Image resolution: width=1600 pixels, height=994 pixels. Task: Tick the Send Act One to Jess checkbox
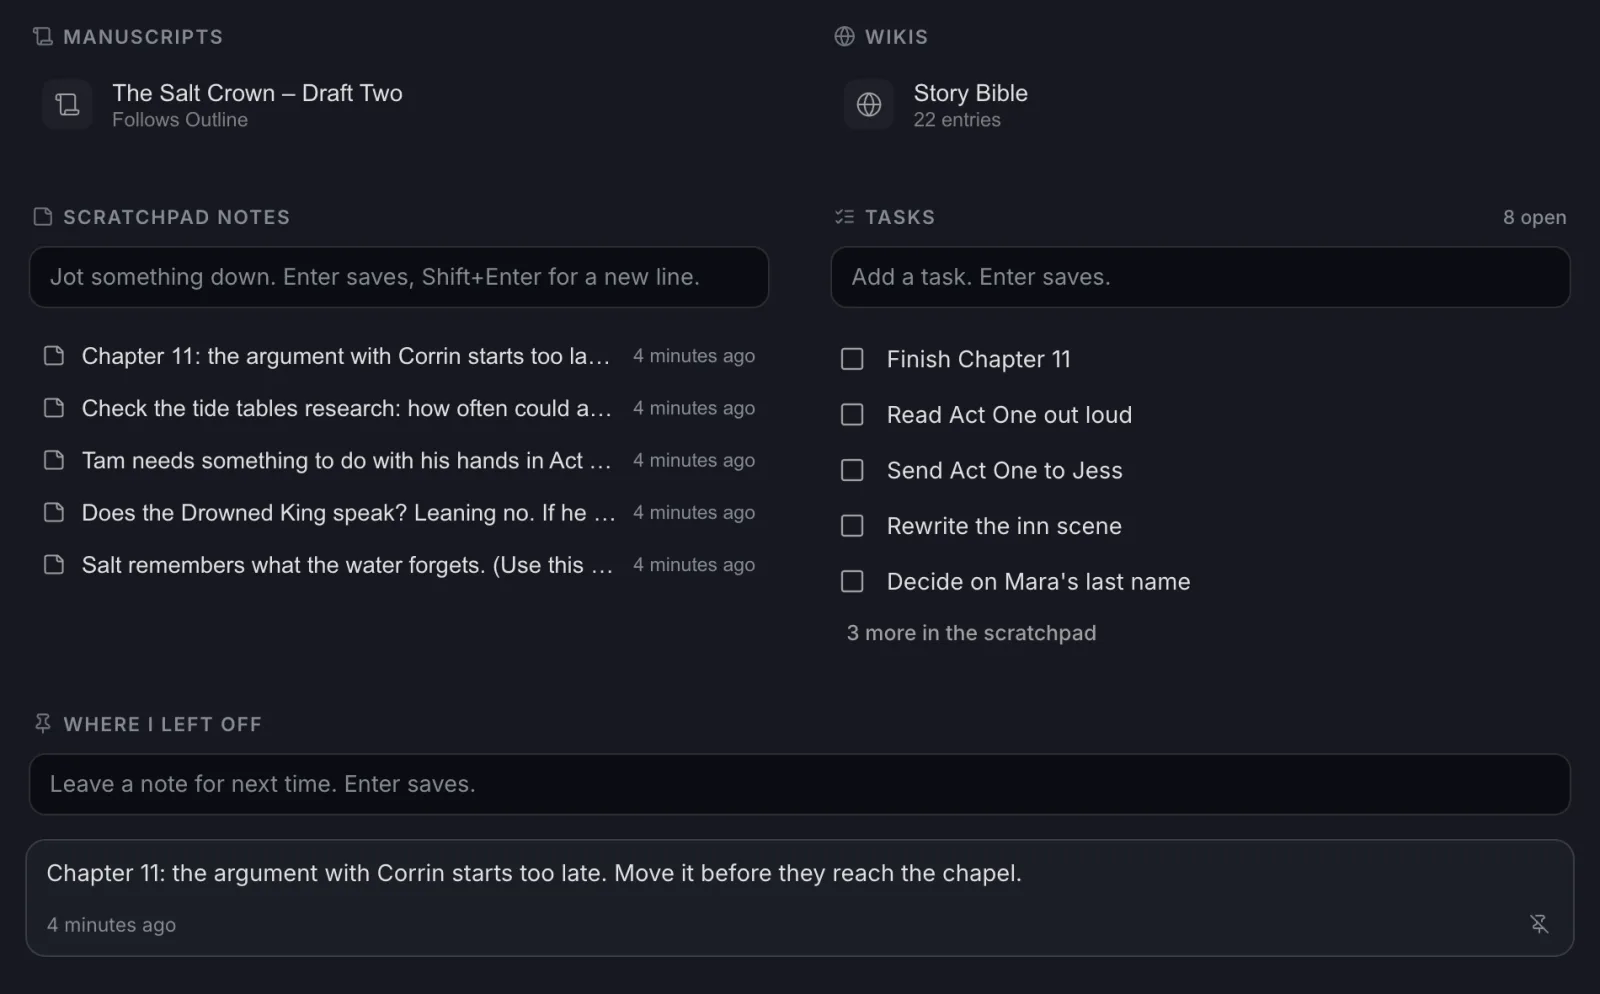[x=852, y=470]
